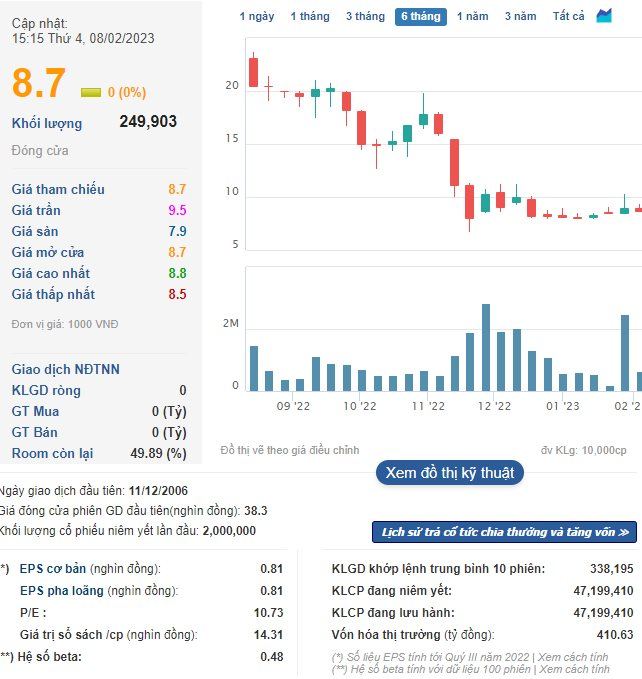Click the first red candlestick on chart
This screenshot has width=642, height=679.
coord(253,72)
